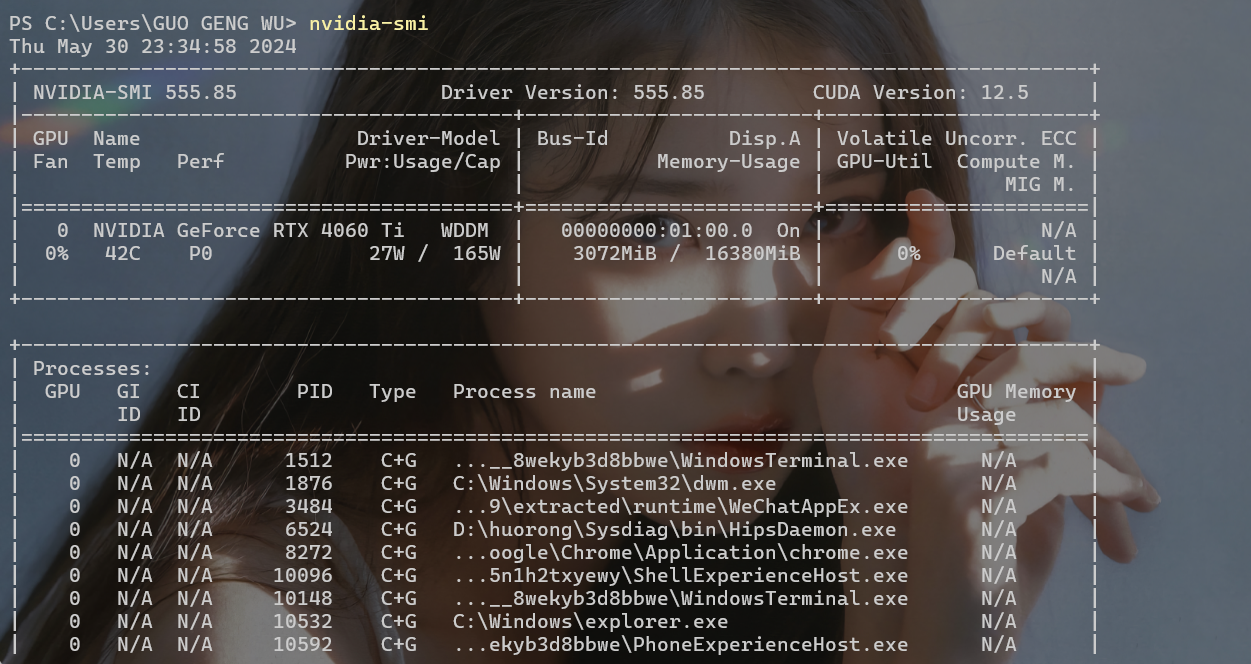Click the WDDM driver model text
Screen dimensions: 1251x664
(x=465, y=230)
